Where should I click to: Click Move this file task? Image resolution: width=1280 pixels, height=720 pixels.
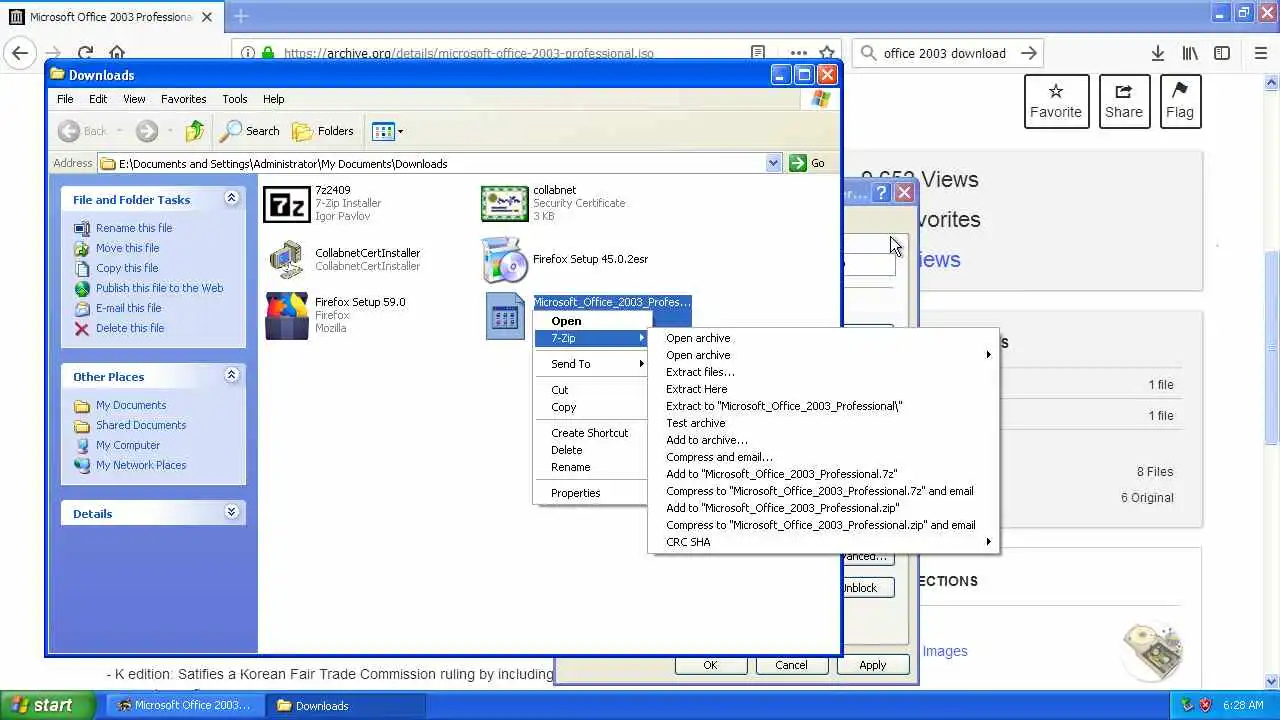click(x=127, y=248)
